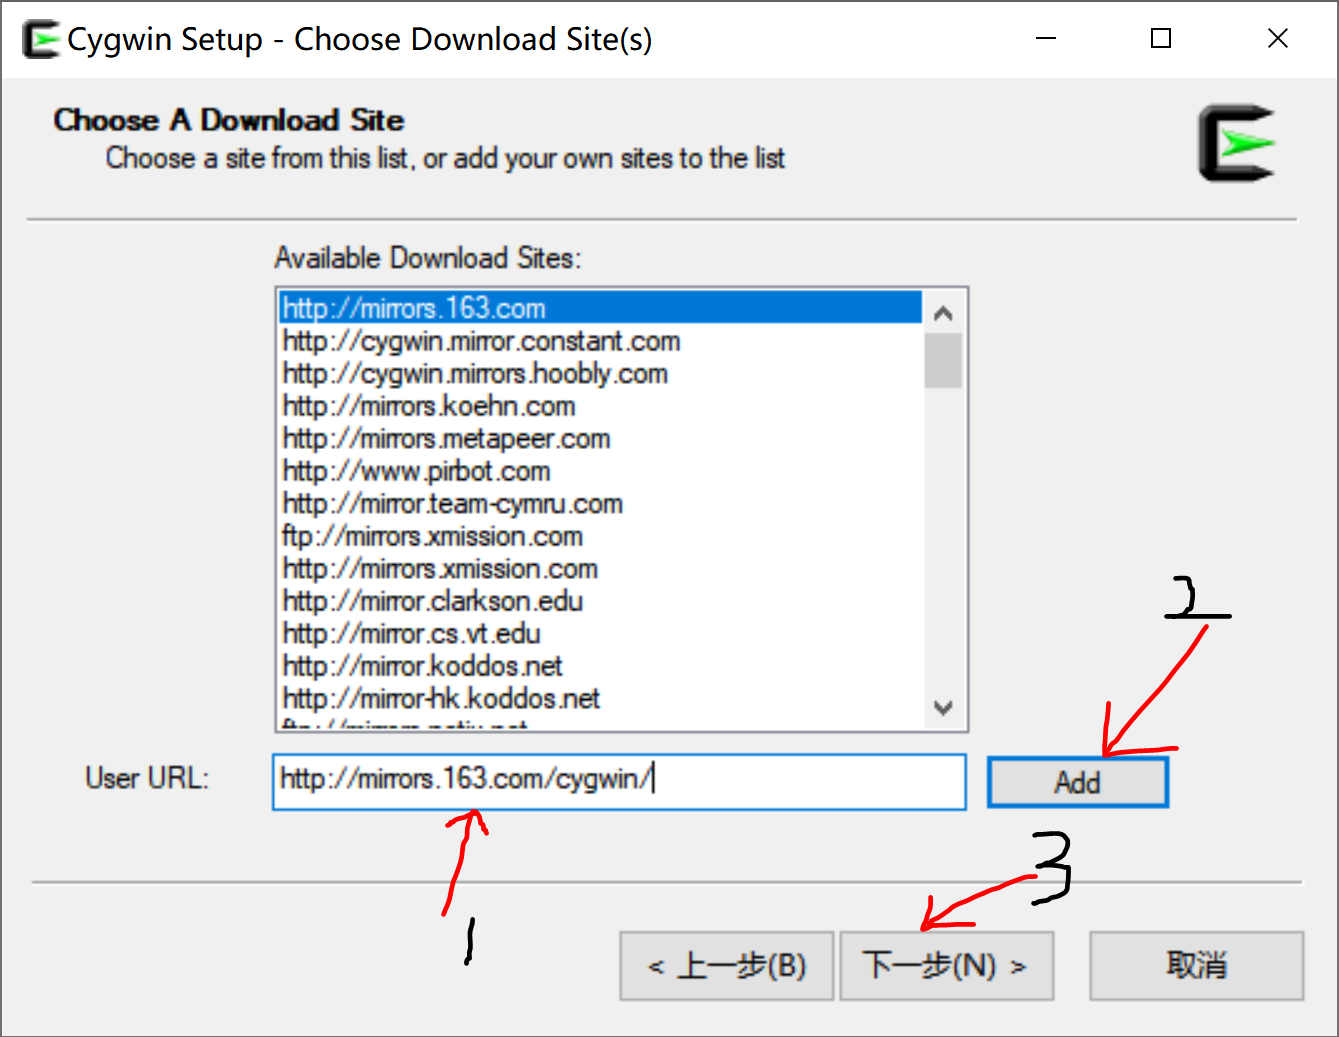Image resolution: width=1339 pixels, height=1037 pixels.
Task: Pick the ftp://mirrors.xmission.com entry
Action: click(x=600, y=535)
